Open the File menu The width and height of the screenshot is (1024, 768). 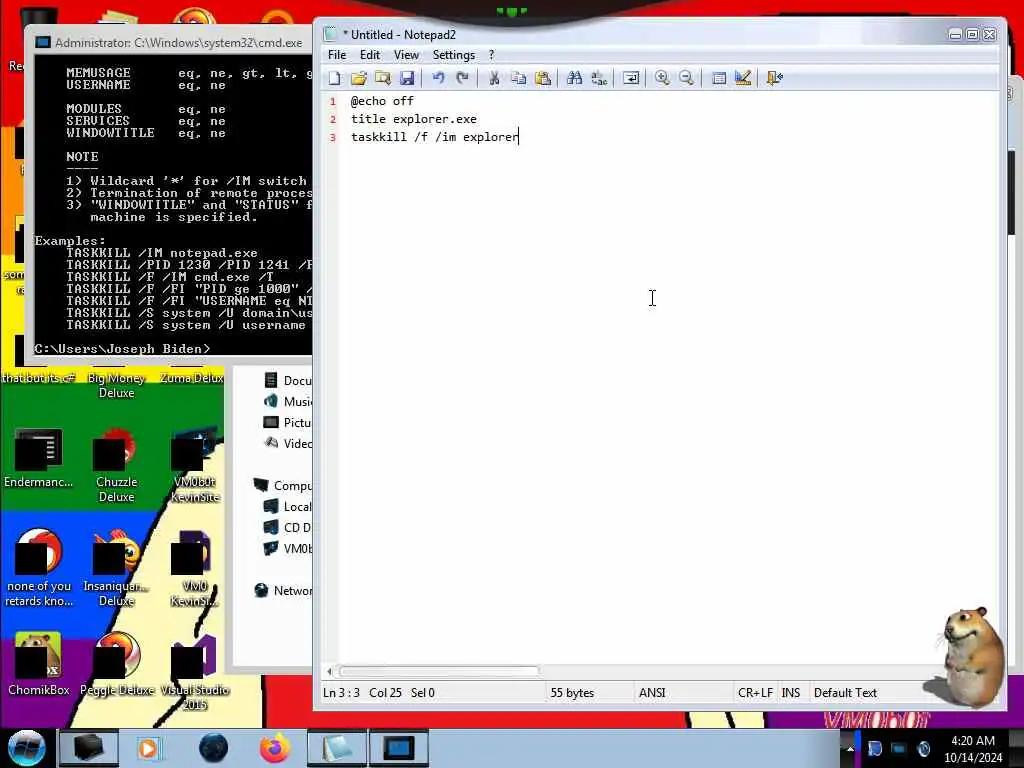pyautogui.click(x=337, y=55)
